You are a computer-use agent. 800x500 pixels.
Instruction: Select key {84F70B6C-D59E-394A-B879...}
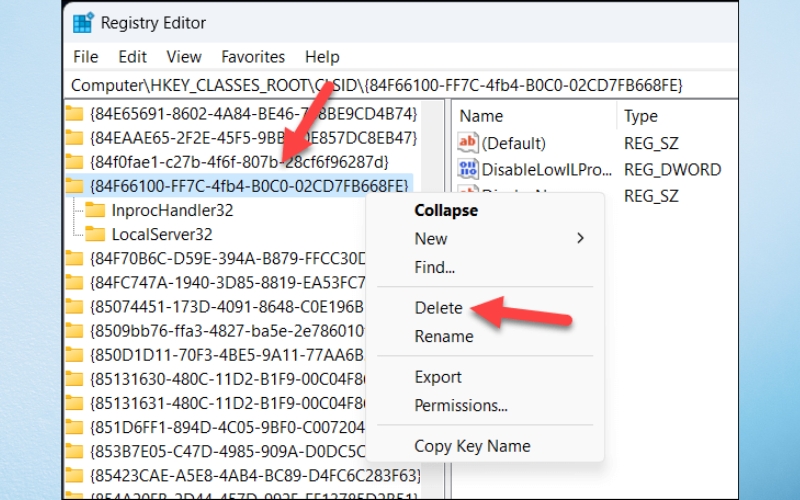[228, 259]
